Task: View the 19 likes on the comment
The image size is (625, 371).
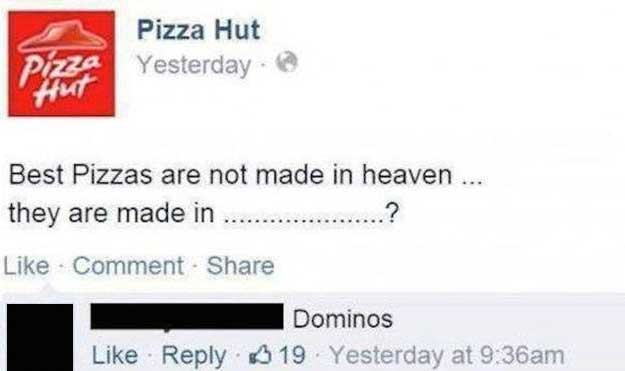Action: coord(292,355)
